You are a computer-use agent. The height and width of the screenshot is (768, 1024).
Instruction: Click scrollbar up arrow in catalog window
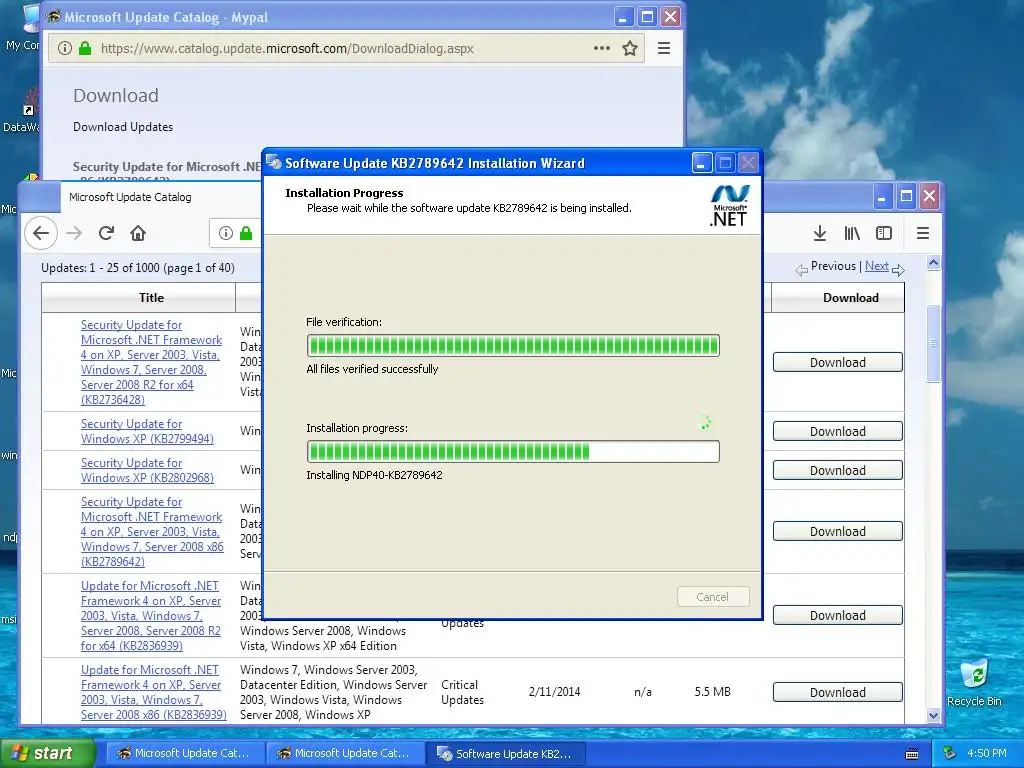click(934, 263)
